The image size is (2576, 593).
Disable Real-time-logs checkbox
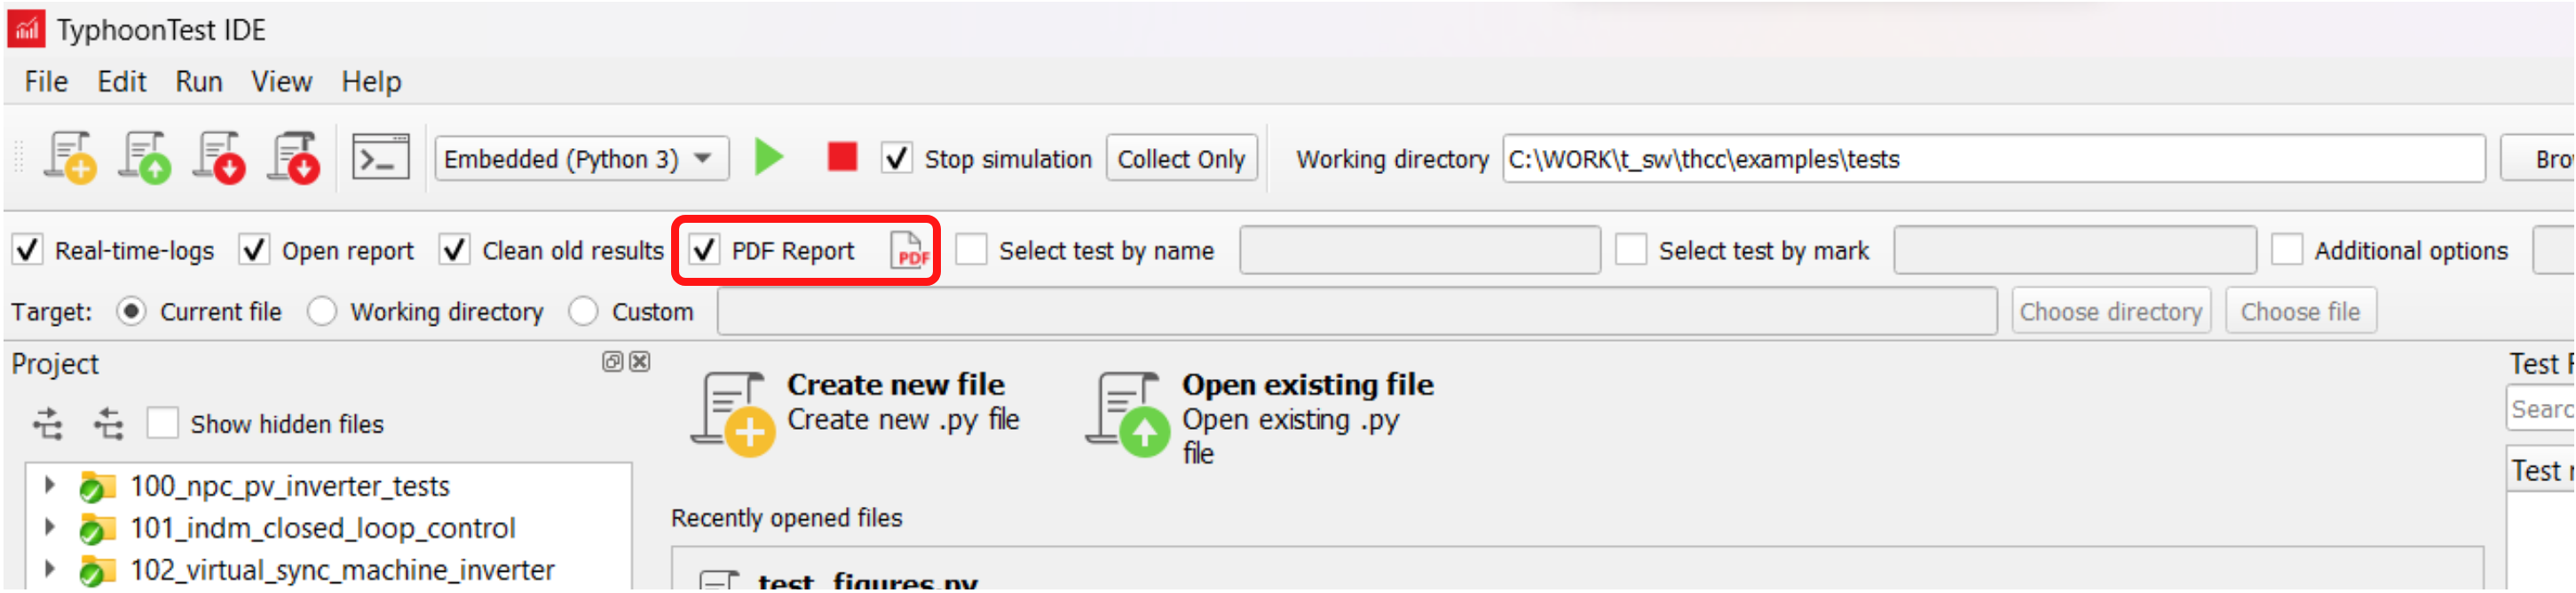click(27, 250)
